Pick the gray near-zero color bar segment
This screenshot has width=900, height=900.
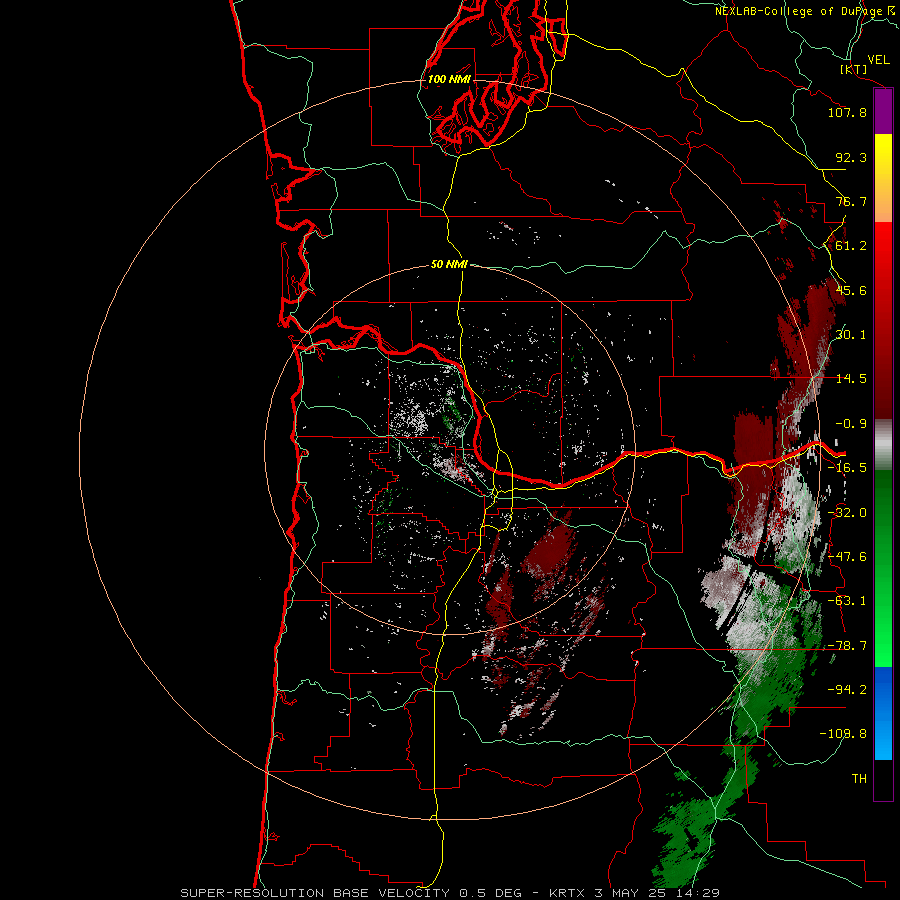[x=883, y=445]
